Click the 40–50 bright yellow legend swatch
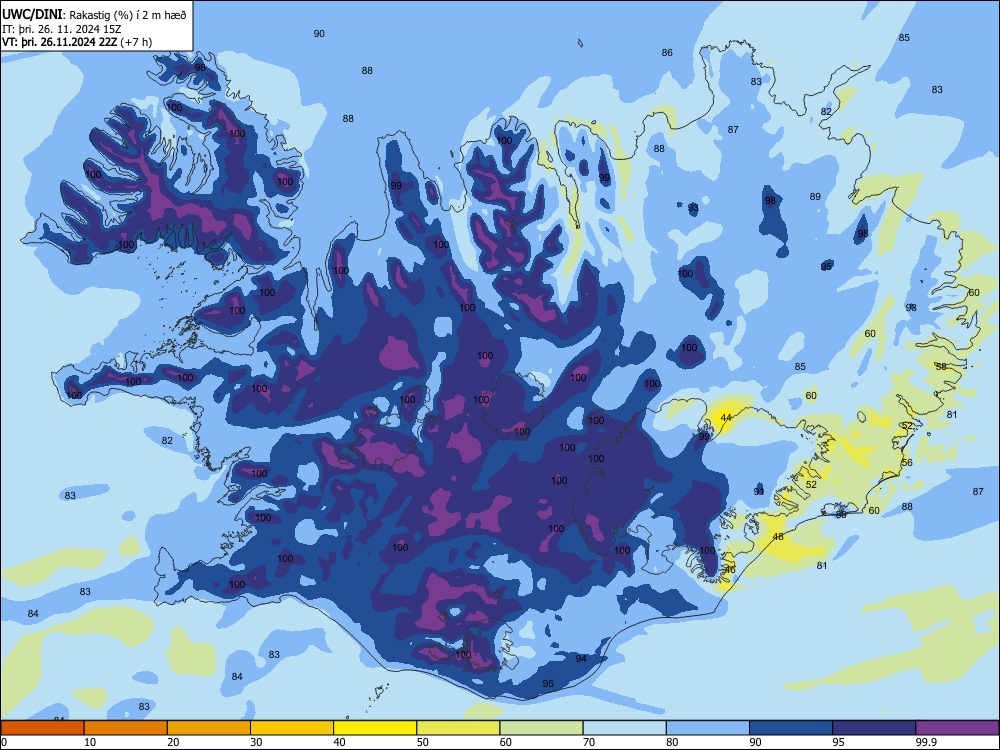 [x=375, y=728]
